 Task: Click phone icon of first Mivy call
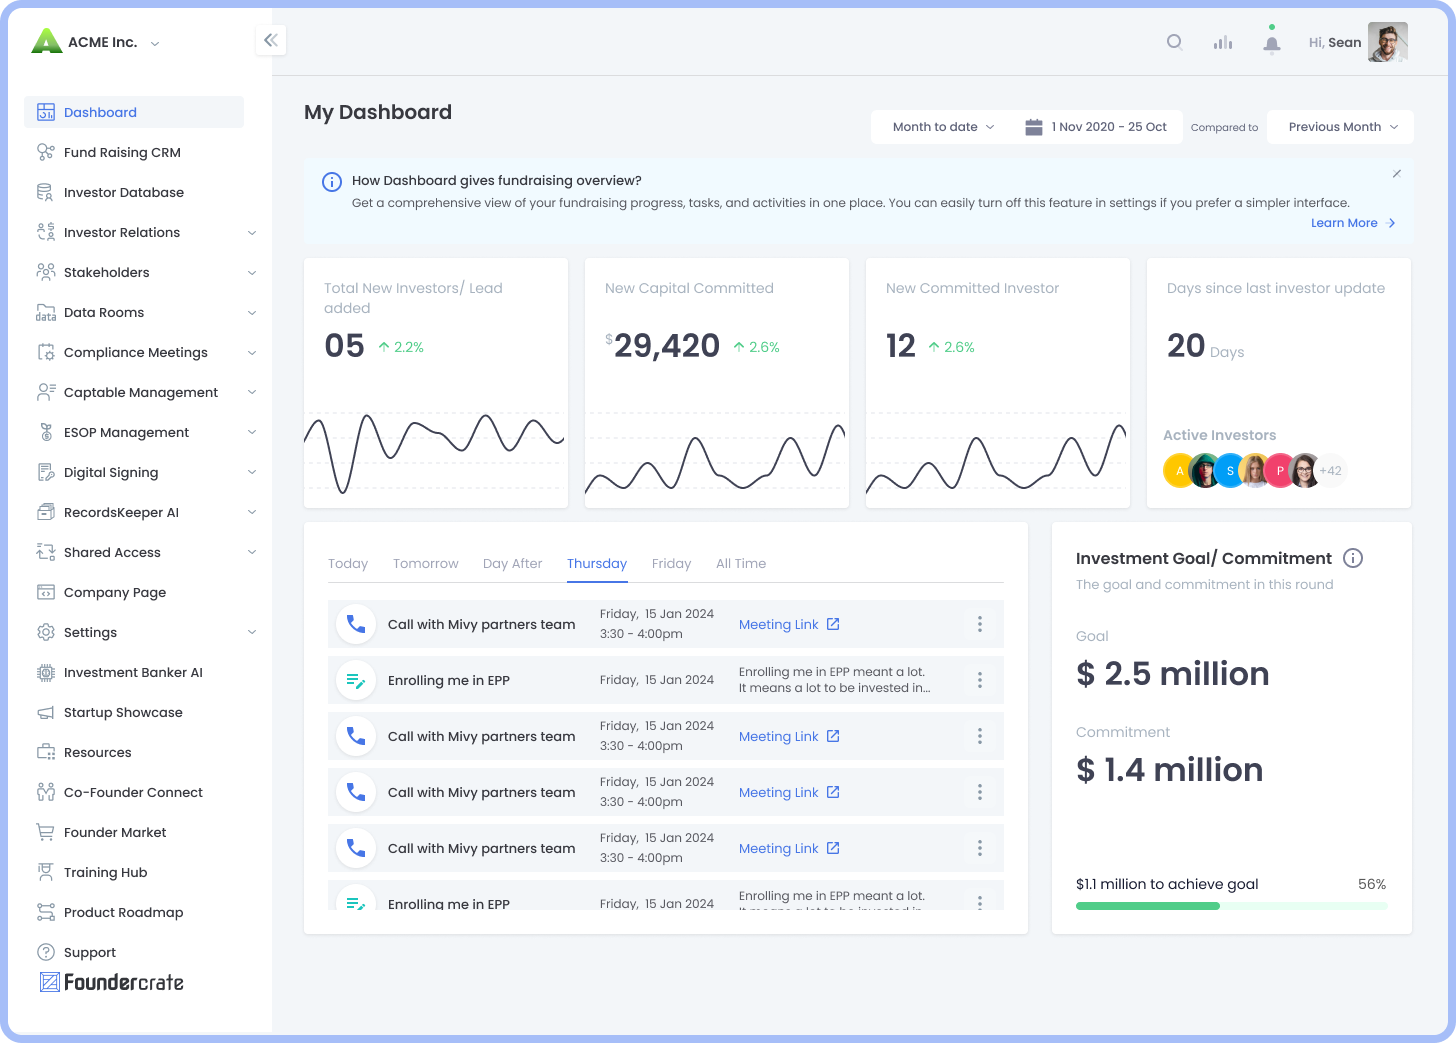coord(356,624)
